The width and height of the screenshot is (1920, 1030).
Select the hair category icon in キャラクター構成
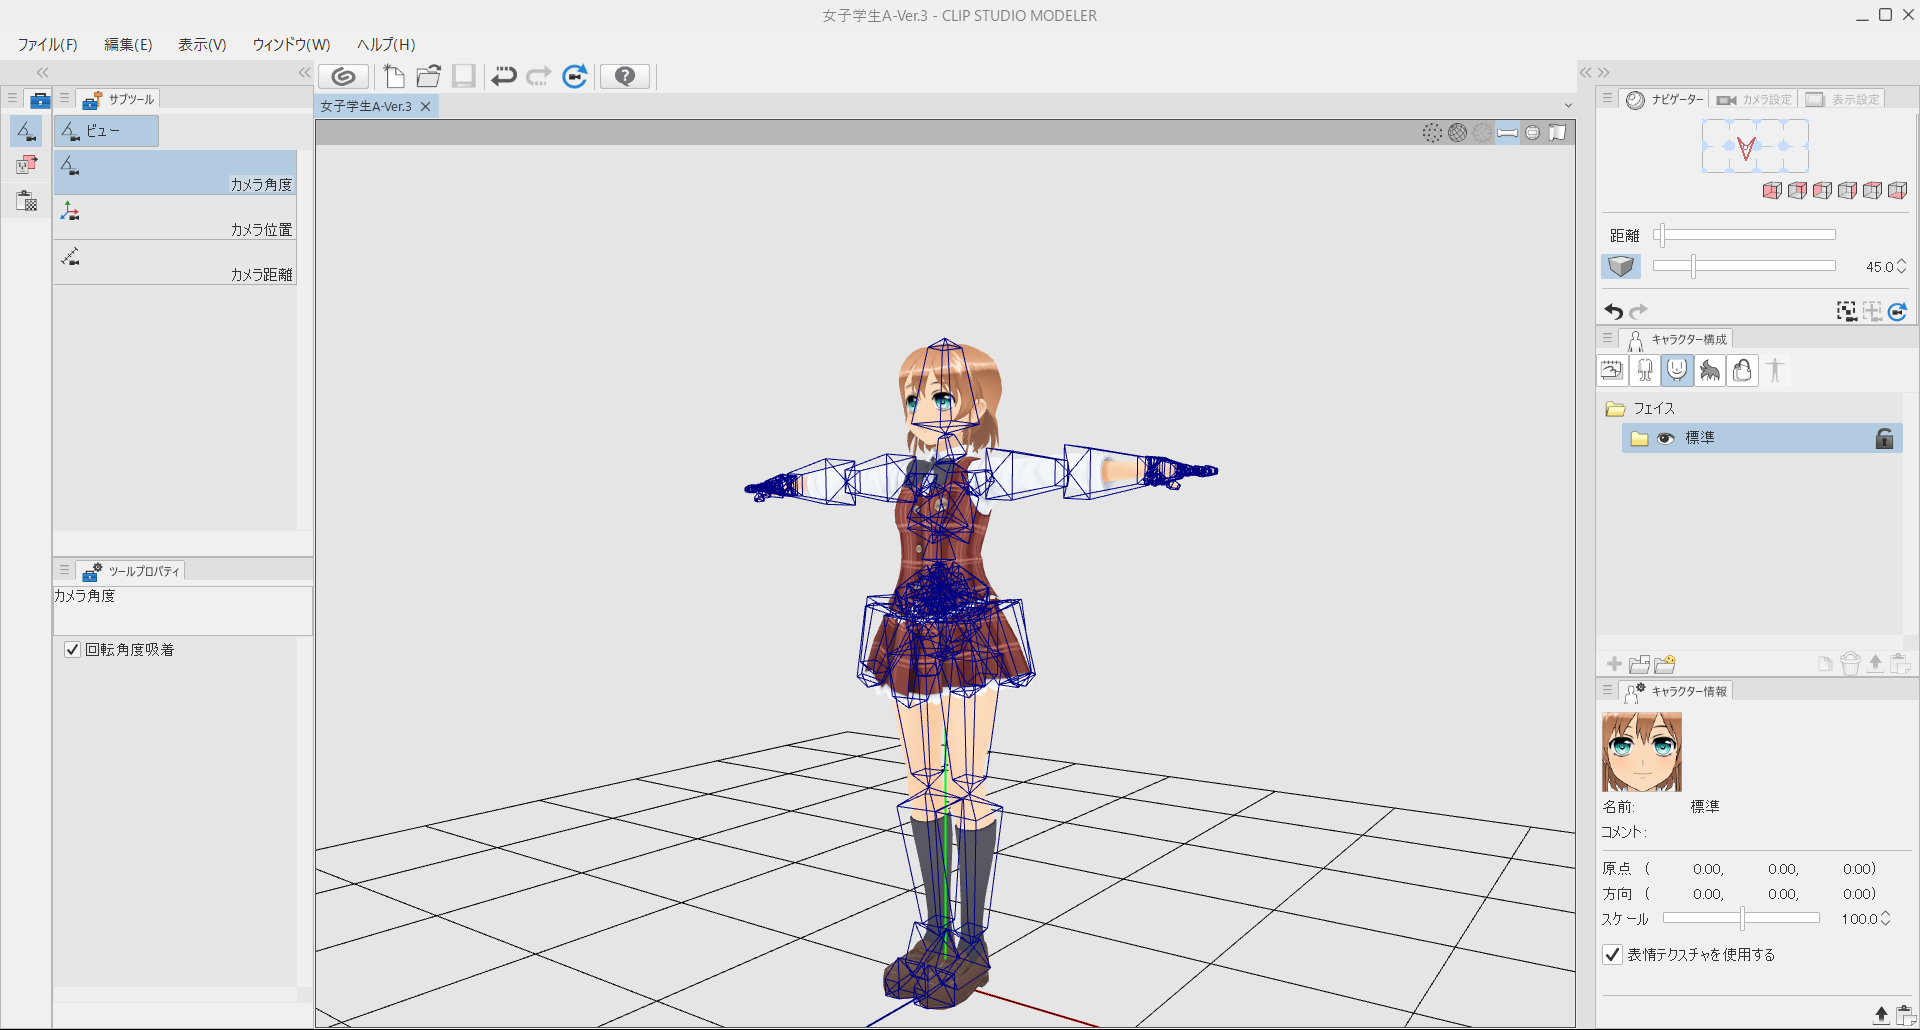tap(1710, 371)
